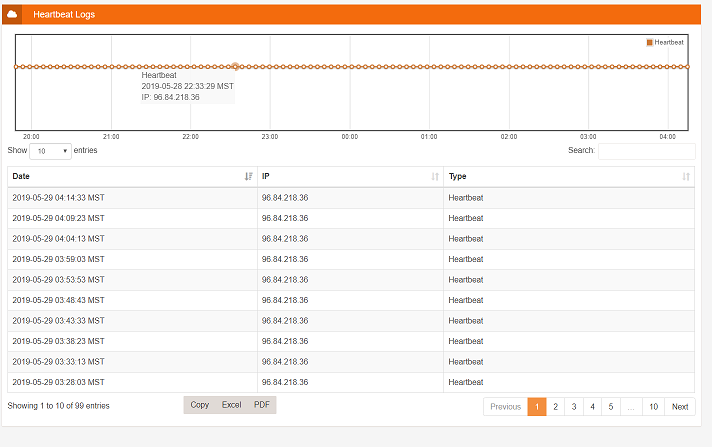
Task: Click IP 96.84.218.36 in the 04:14:33 row
Action: [x=285, y=198]
